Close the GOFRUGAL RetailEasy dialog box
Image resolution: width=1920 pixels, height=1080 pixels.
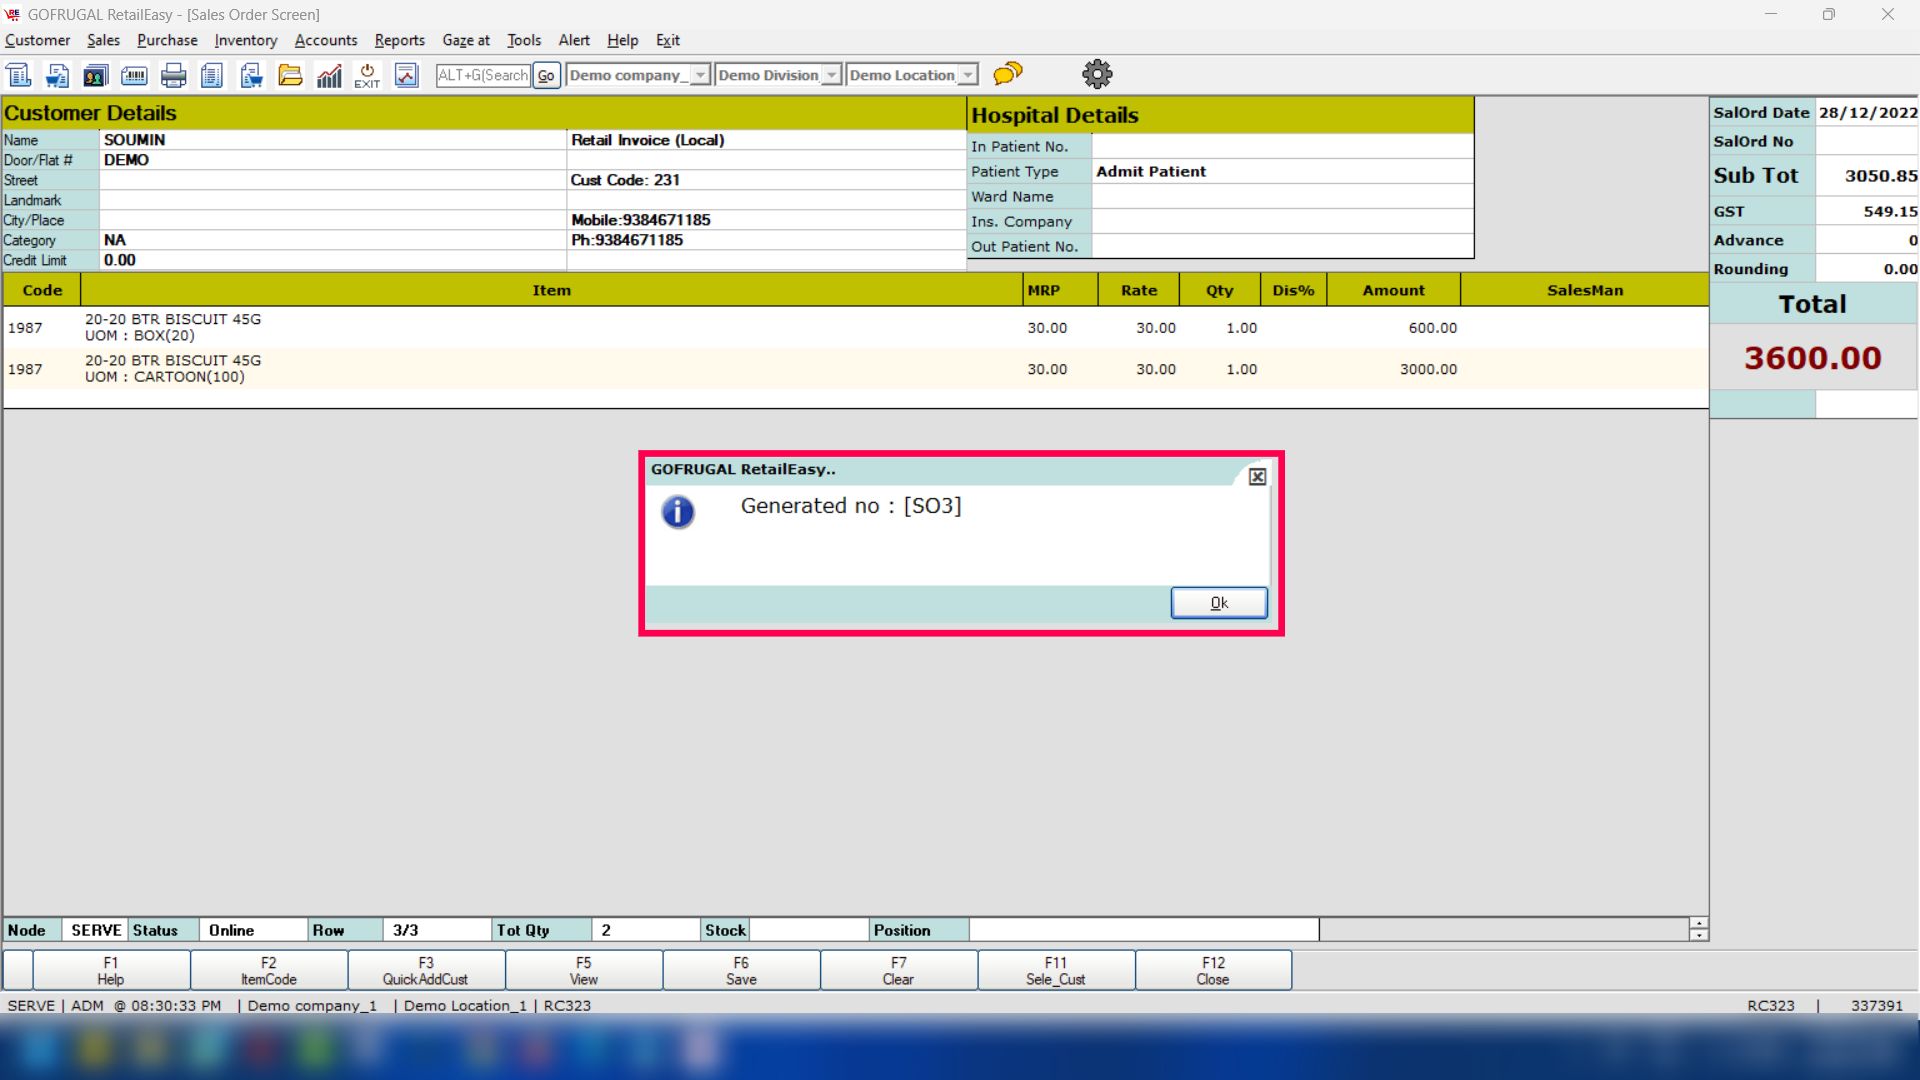(1257, 477)
